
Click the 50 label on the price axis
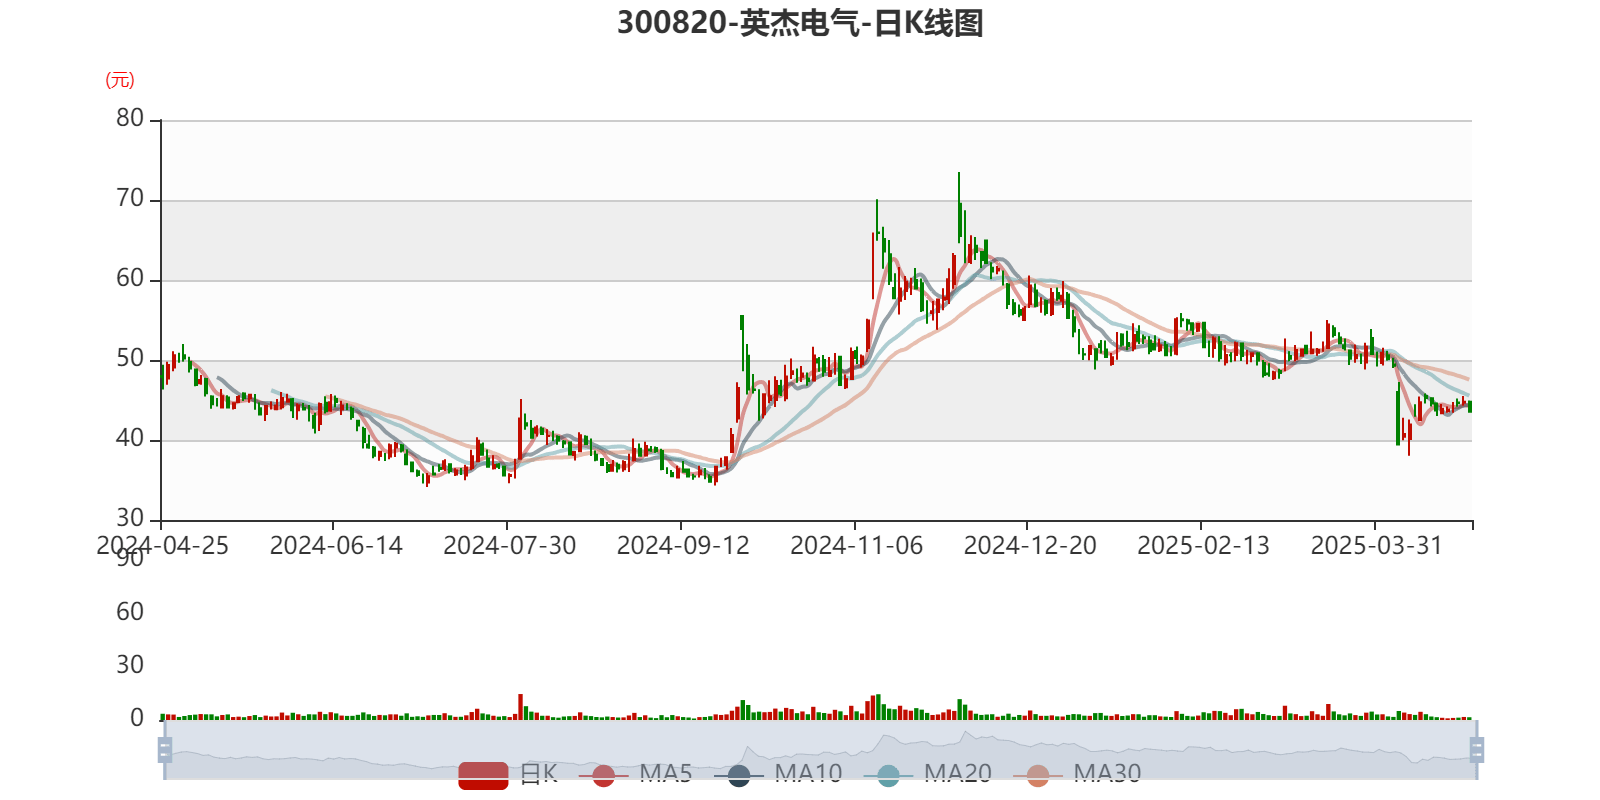[130, 358]
